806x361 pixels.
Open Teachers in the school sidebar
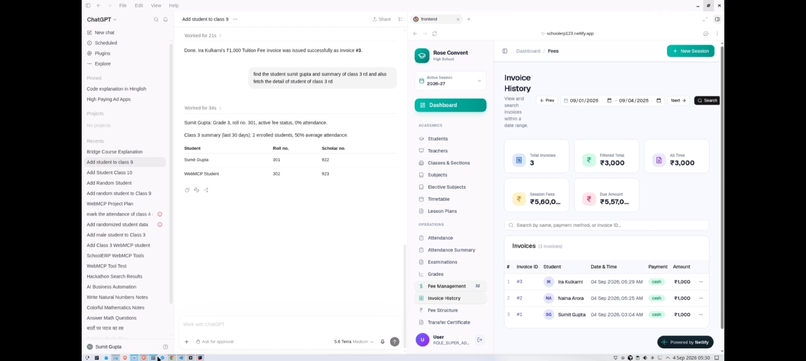[437, 151]
